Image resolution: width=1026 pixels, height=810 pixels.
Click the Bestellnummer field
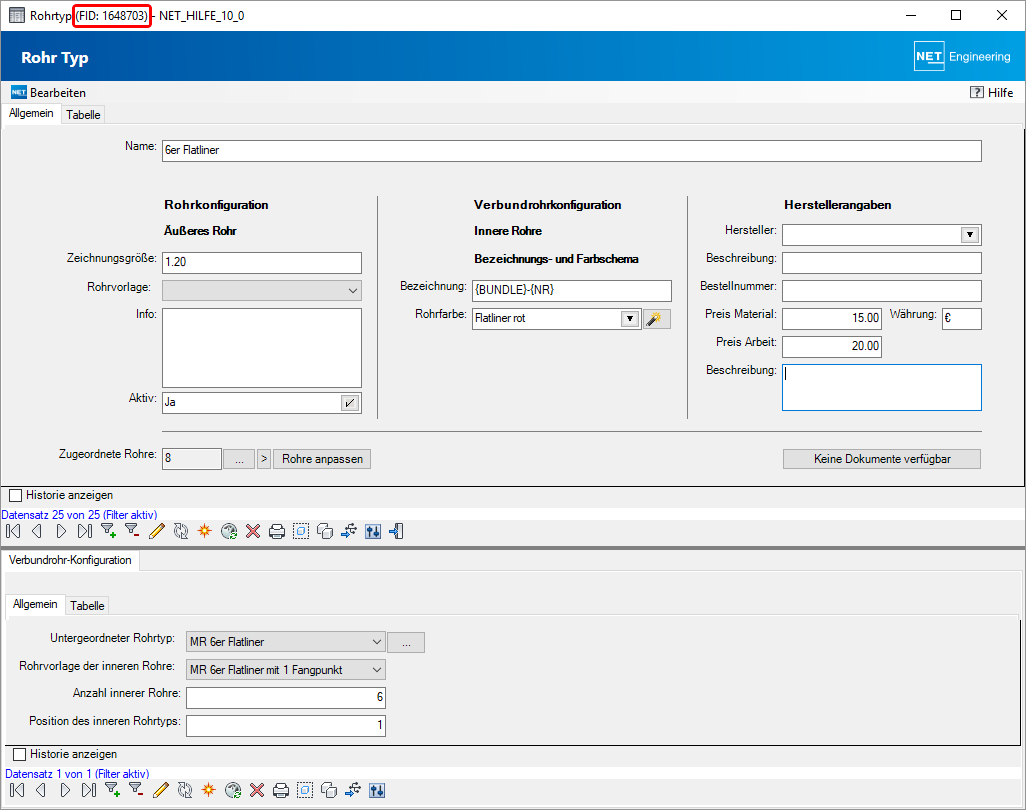[x=882, y=291]
